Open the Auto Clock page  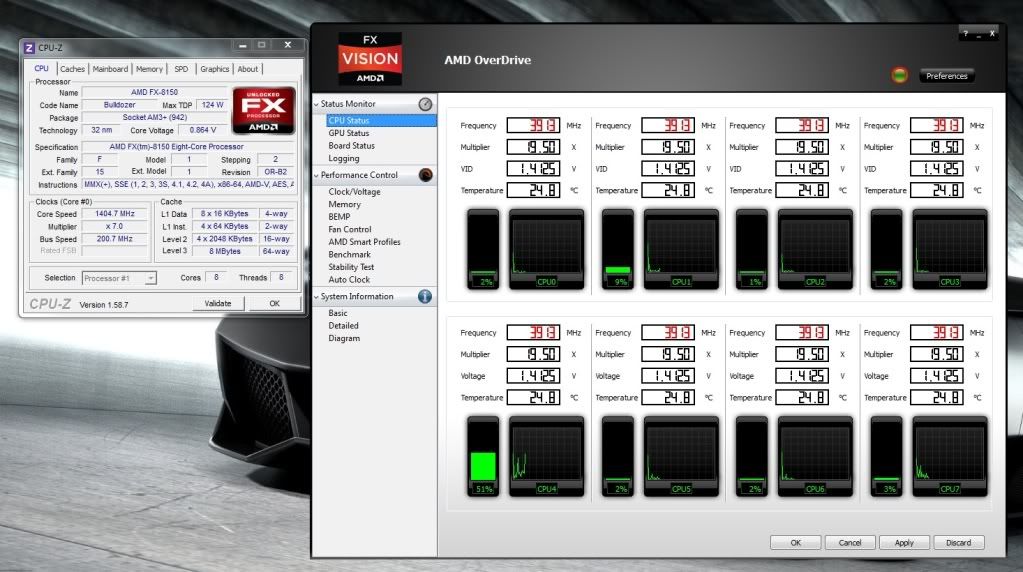pos(349,280)
